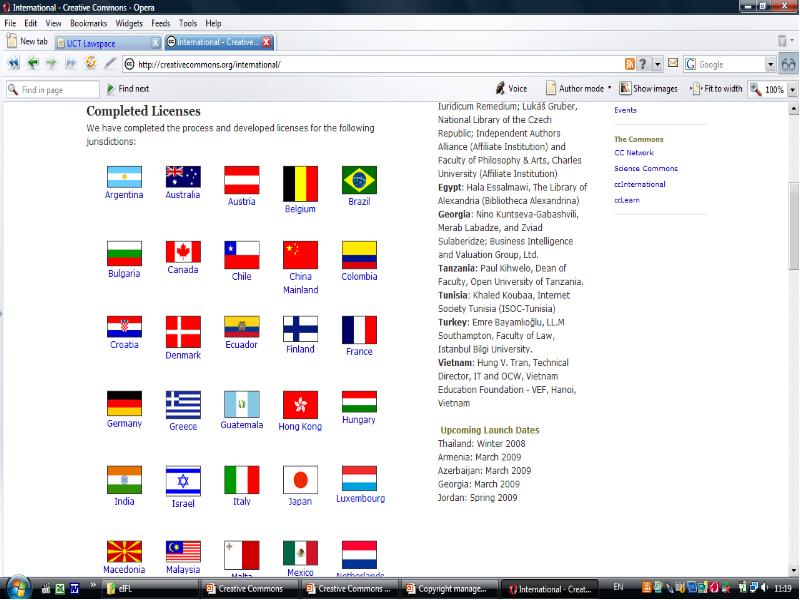The height and width of the screenshot is (600, 800).
Task: Toggle Author mode page style
Action: click(579, 89)
